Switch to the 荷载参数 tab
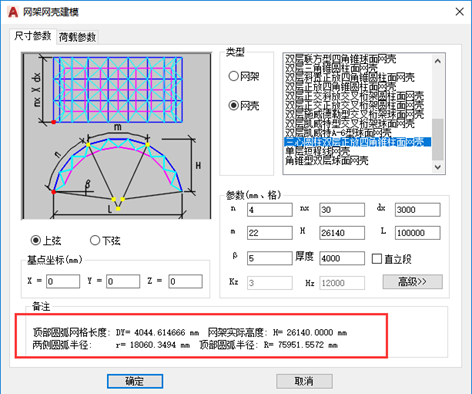The width and height of the screenshot is (472, 394). 77,37
